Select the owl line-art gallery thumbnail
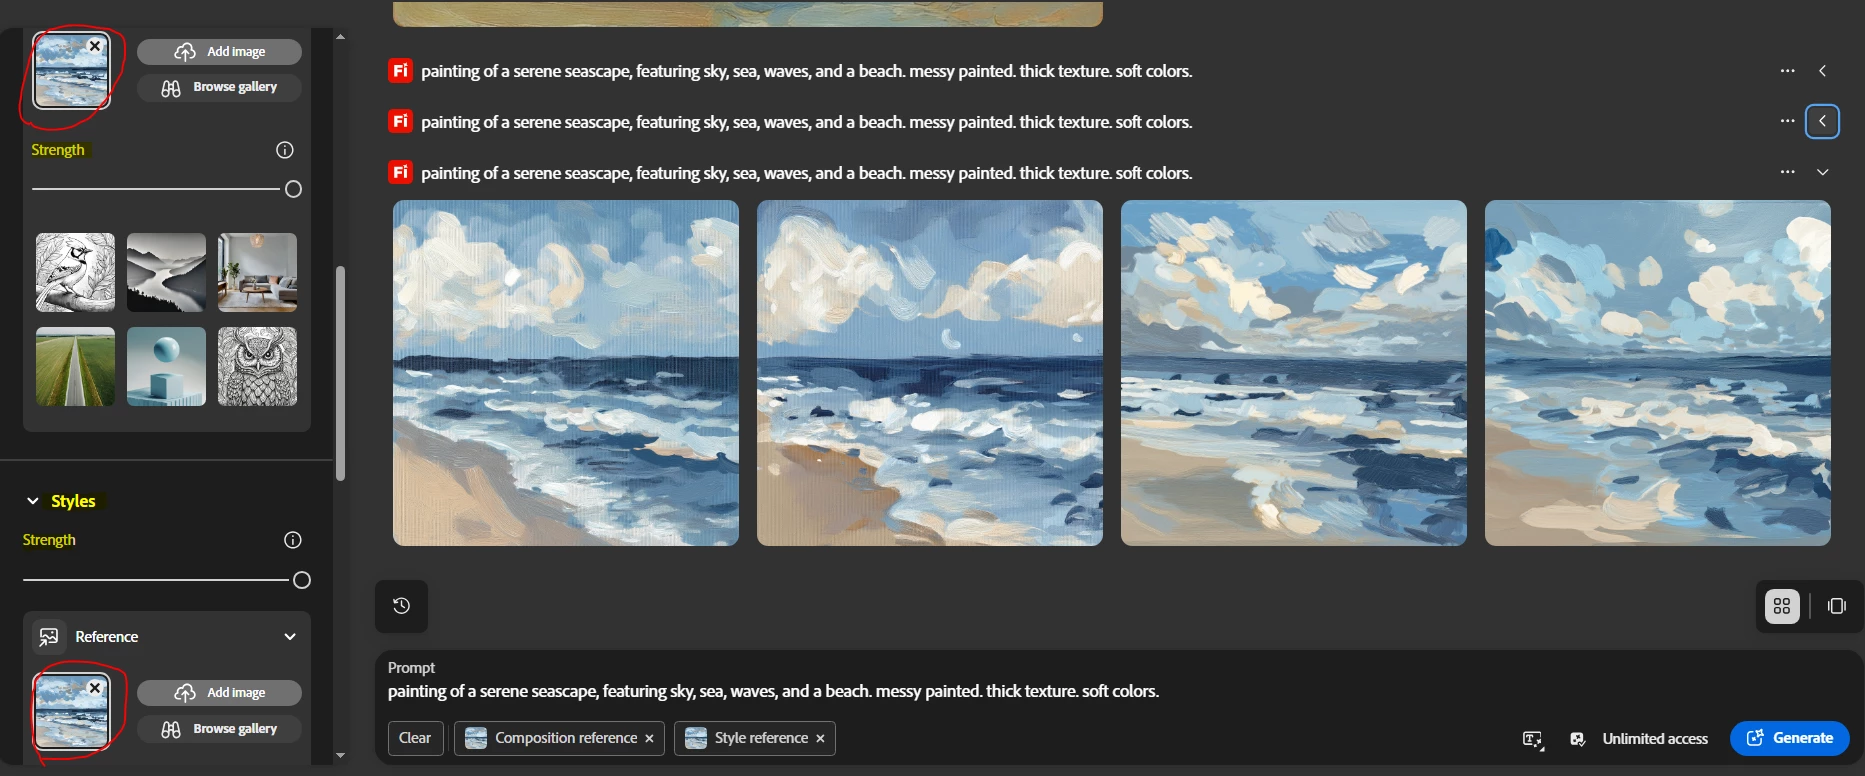The image size is (1865, 776). click(257, 366)
